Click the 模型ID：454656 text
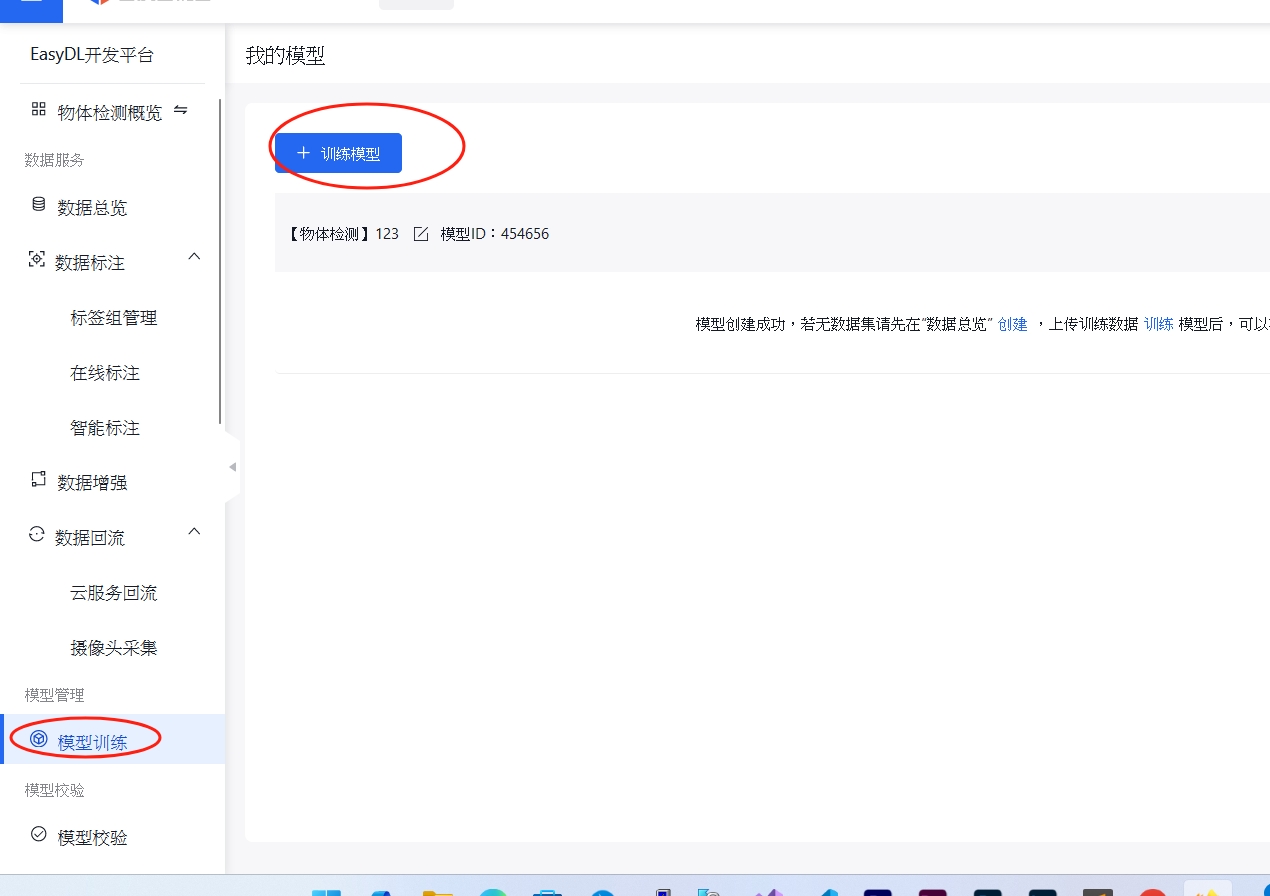 (495, 234)
